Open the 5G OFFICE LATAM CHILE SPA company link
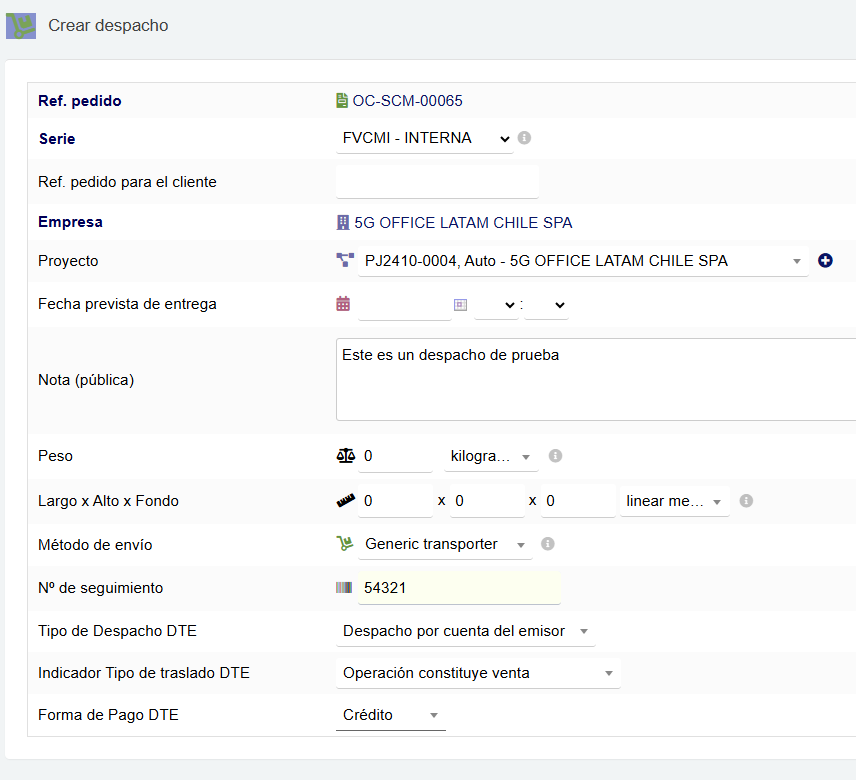Screen dimensions: 856x780 click(x=463, y=223)
